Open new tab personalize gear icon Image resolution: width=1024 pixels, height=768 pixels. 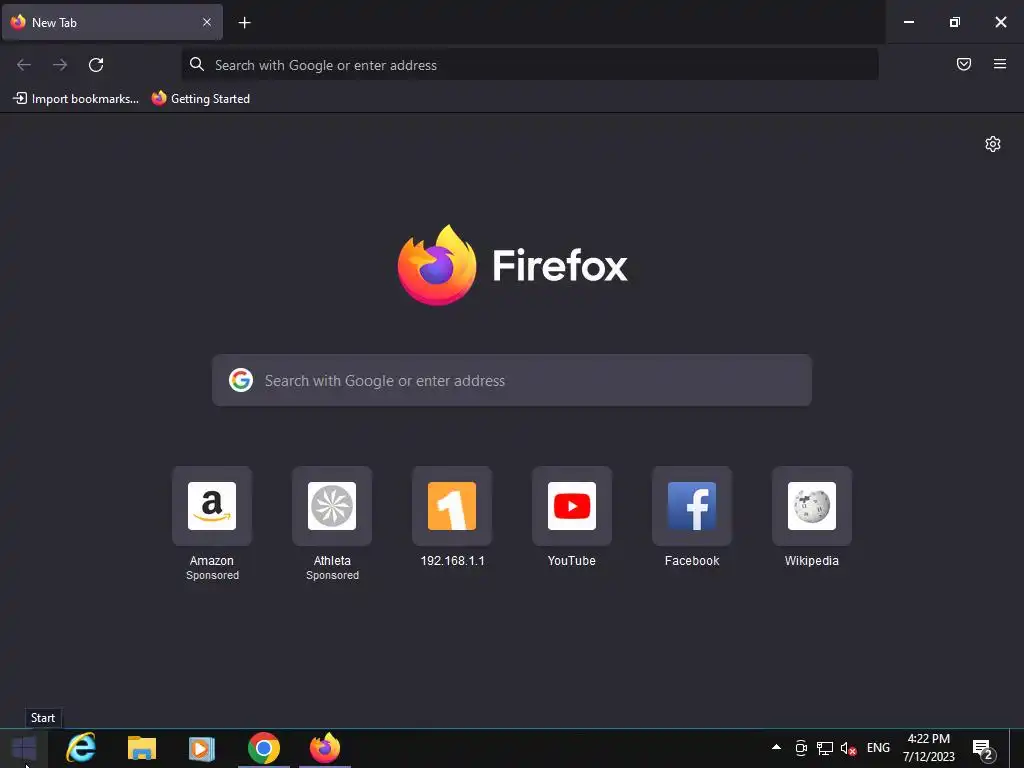point(993,144)
